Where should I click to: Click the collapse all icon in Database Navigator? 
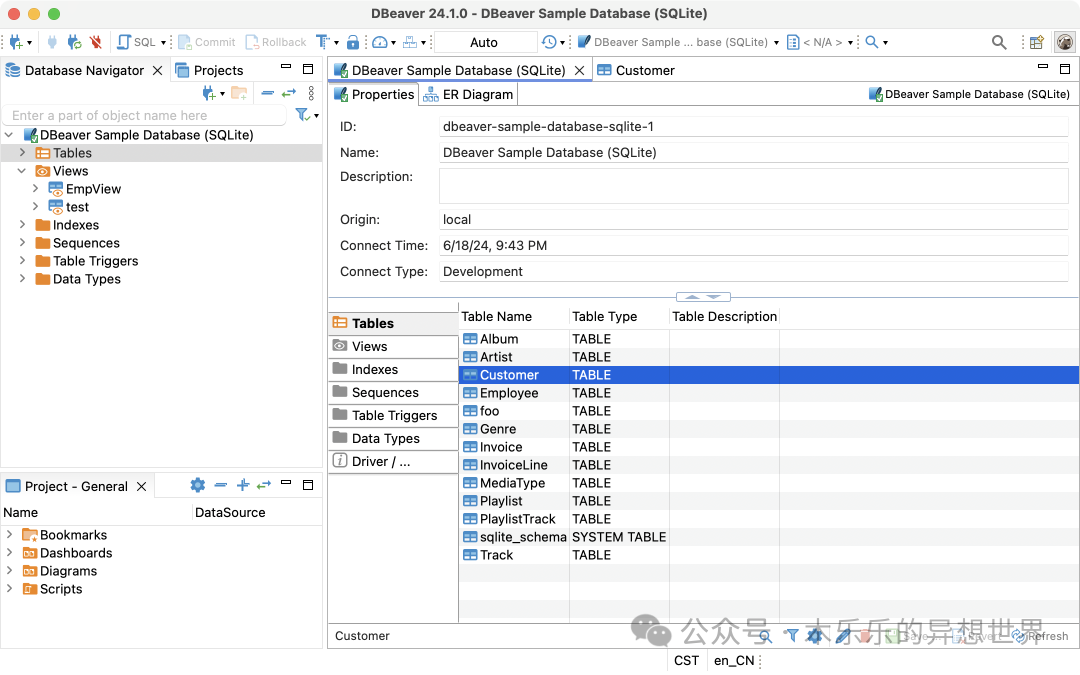268,93
